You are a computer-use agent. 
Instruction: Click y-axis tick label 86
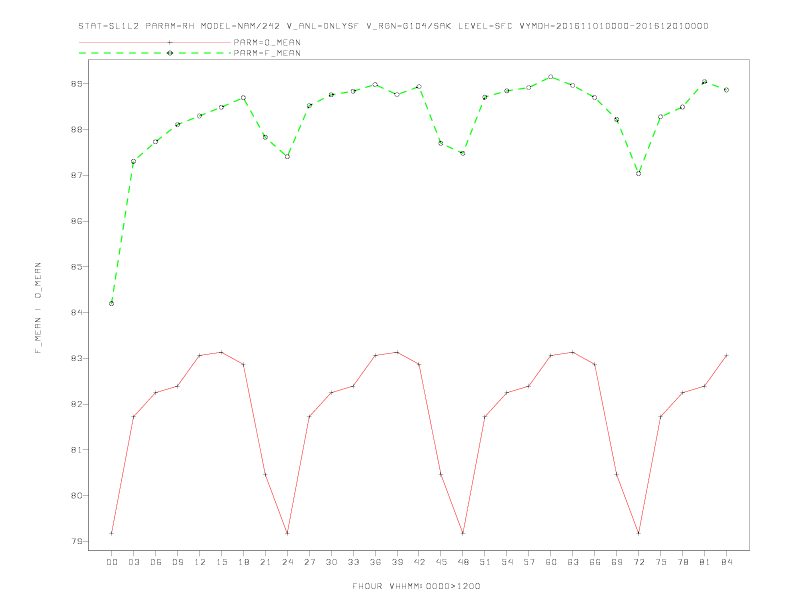76,221
